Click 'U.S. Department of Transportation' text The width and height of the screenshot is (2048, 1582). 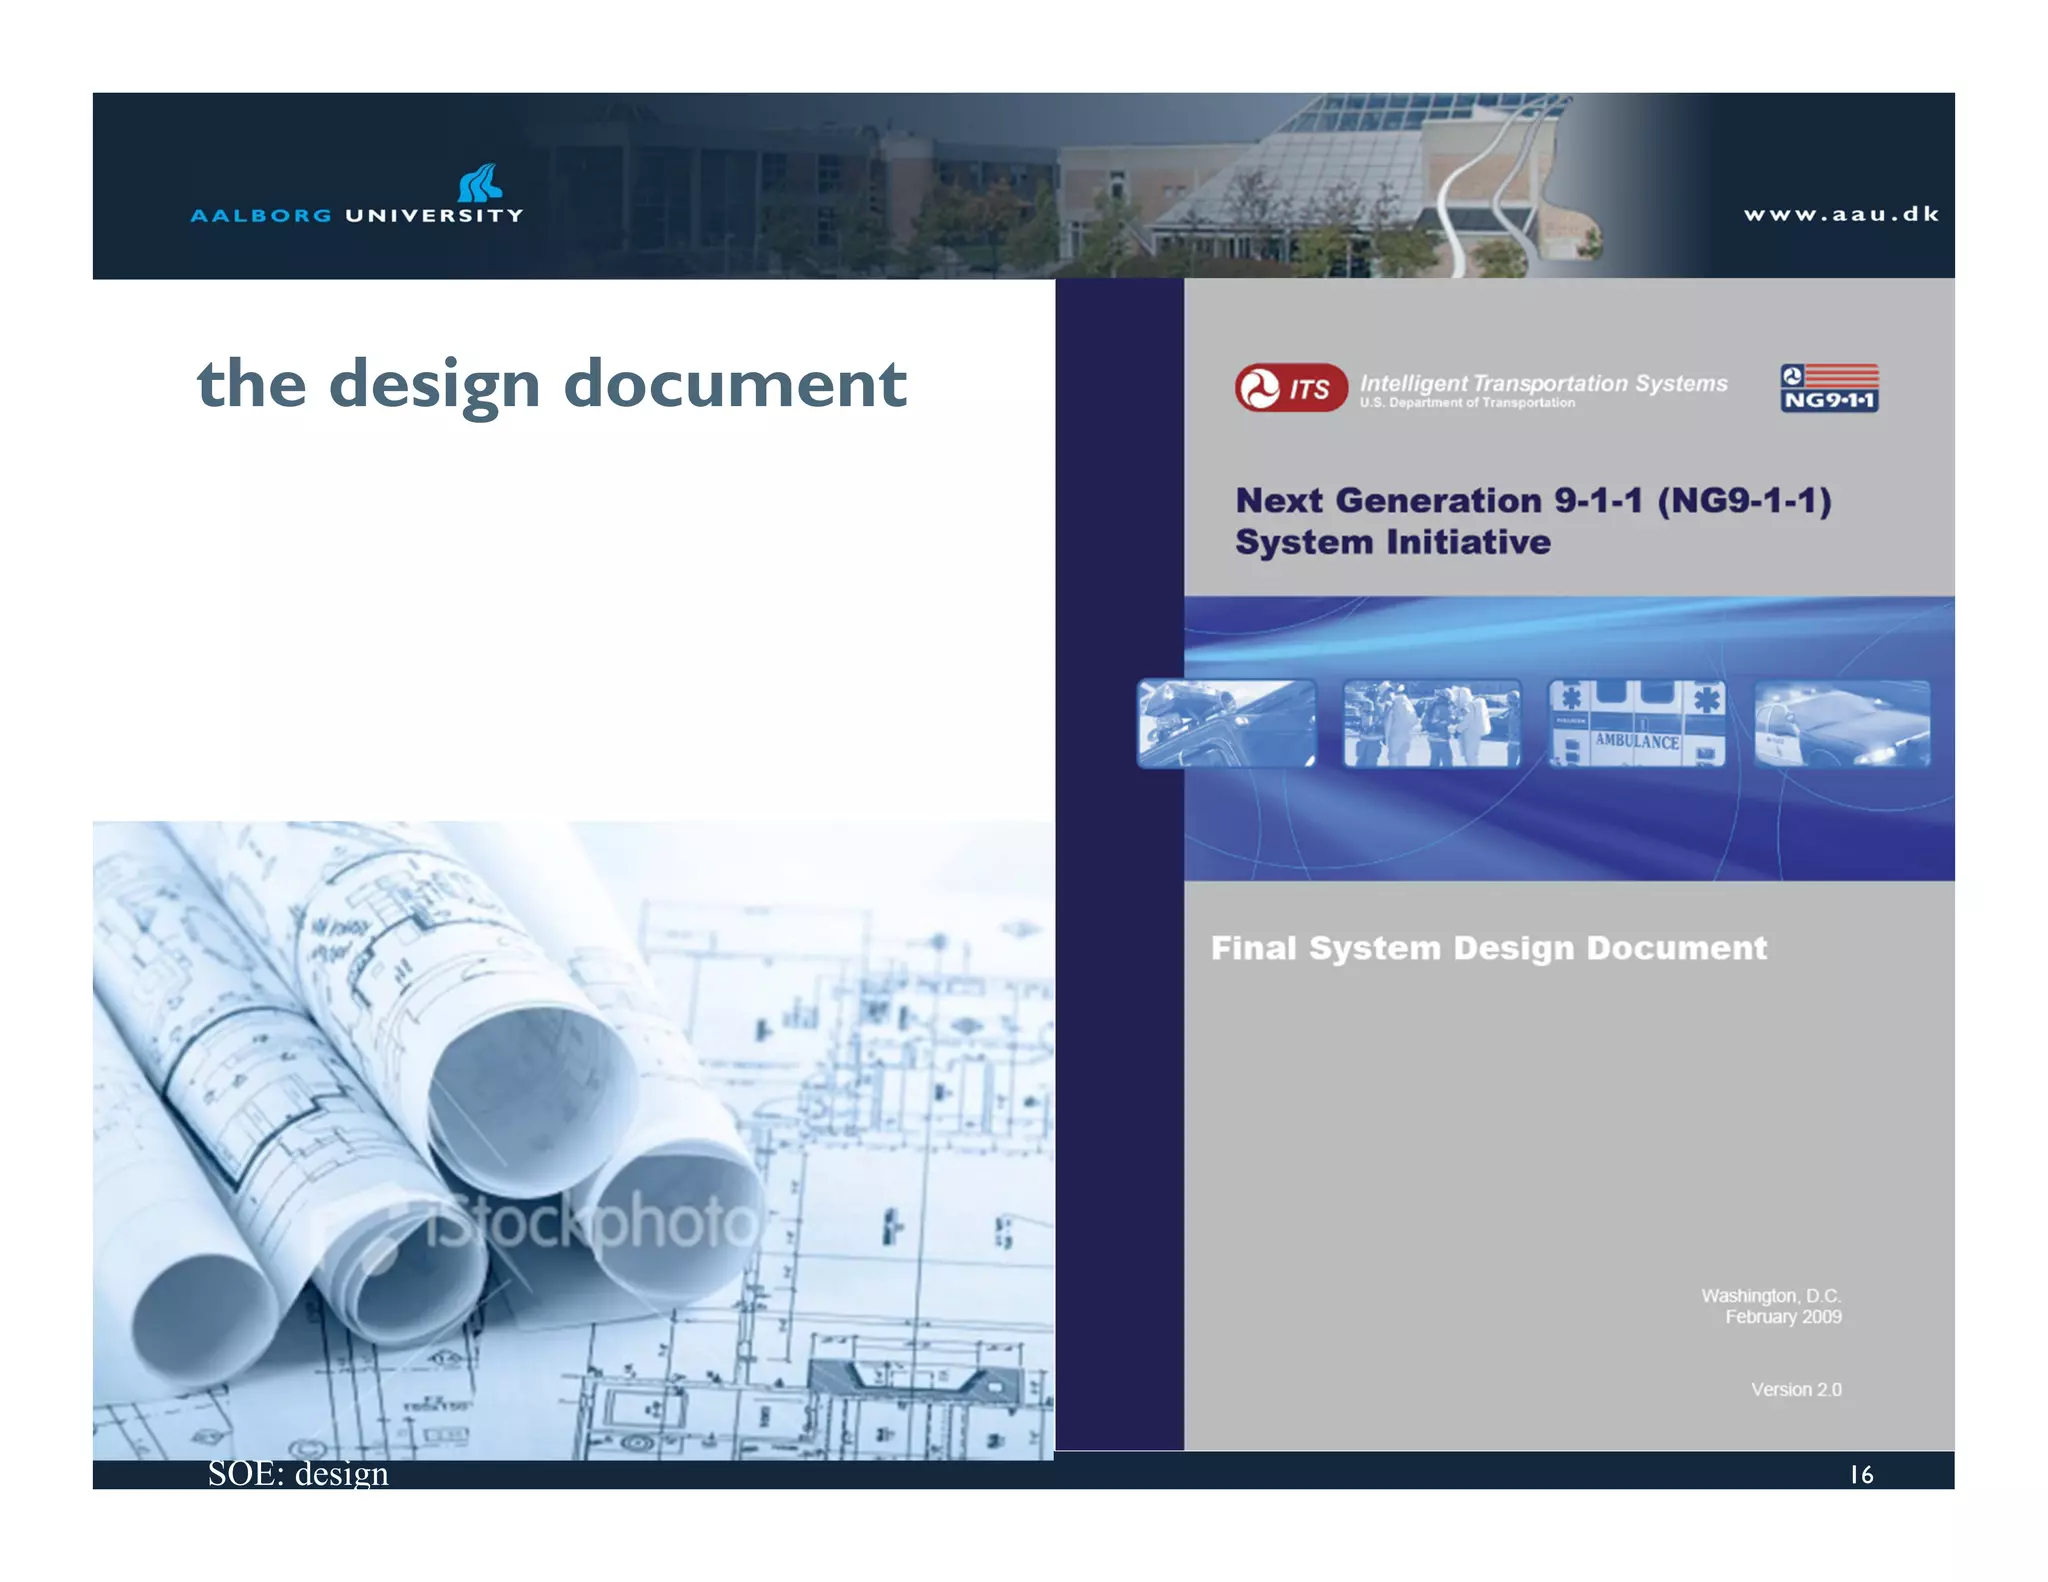click(1467, 403)
